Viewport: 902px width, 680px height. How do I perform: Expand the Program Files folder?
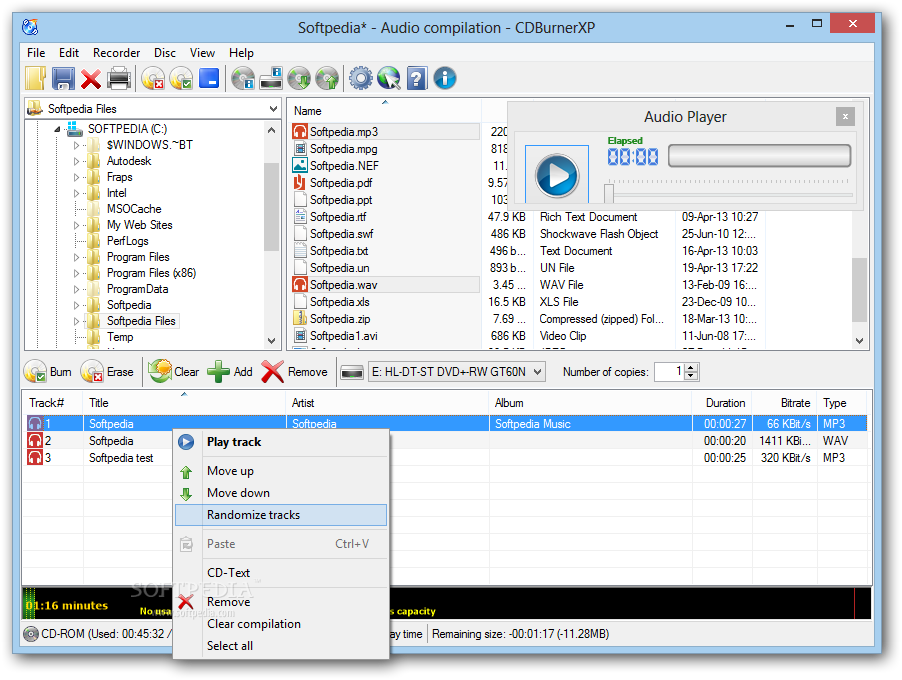pos(76,257)
